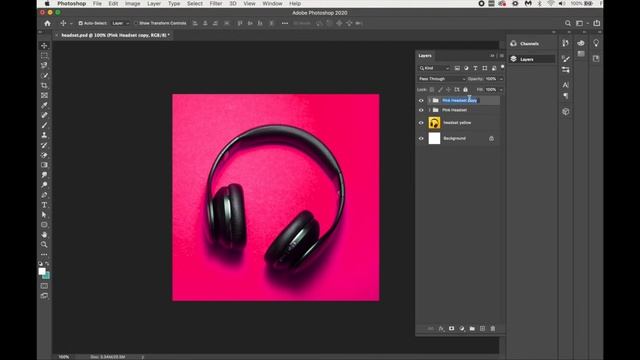Toggle layer filtering on/off switch
The image size is (640, 360).
click(x=502, y=68)
